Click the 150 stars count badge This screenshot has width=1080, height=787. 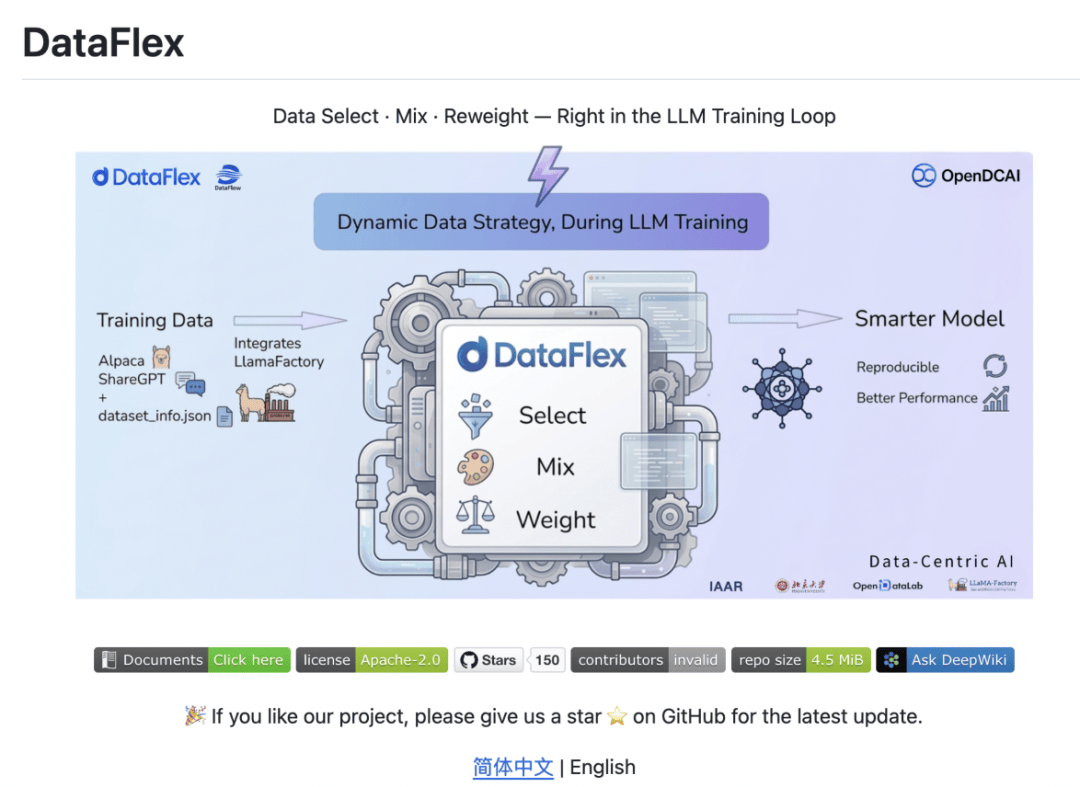[x=548, y=660]
